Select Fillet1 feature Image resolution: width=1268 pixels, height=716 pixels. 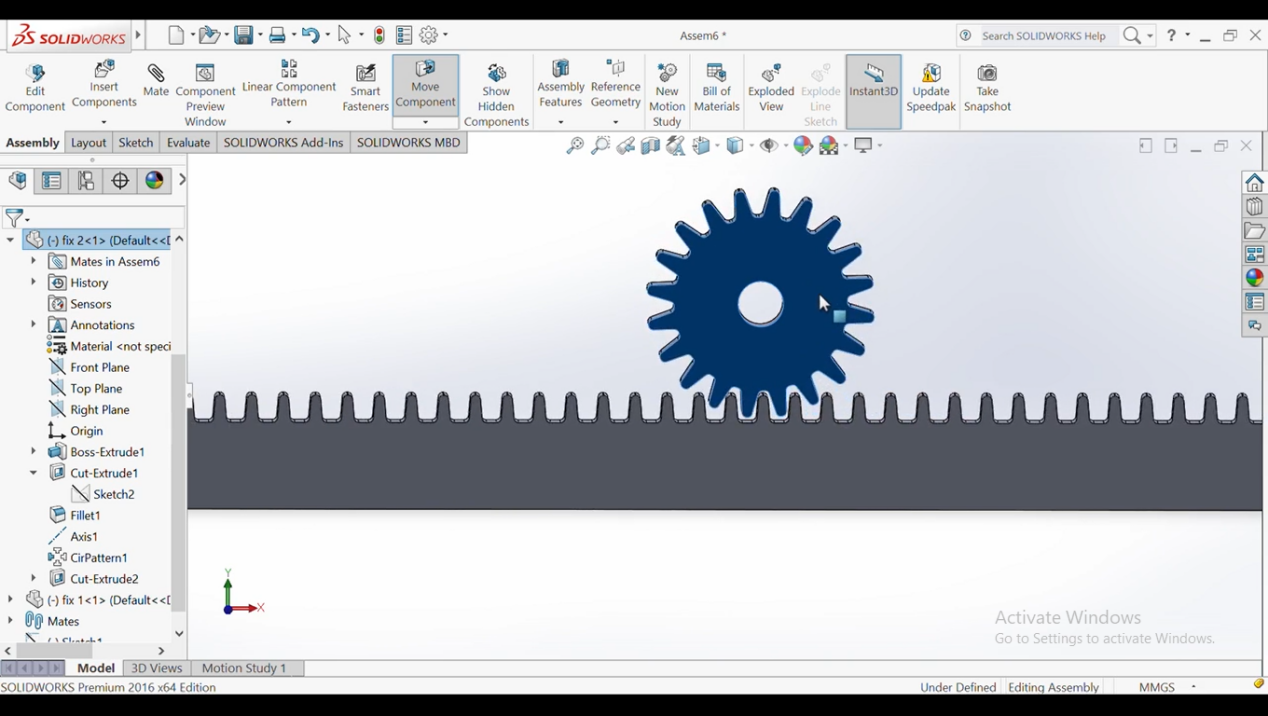[x=85, y=515]
